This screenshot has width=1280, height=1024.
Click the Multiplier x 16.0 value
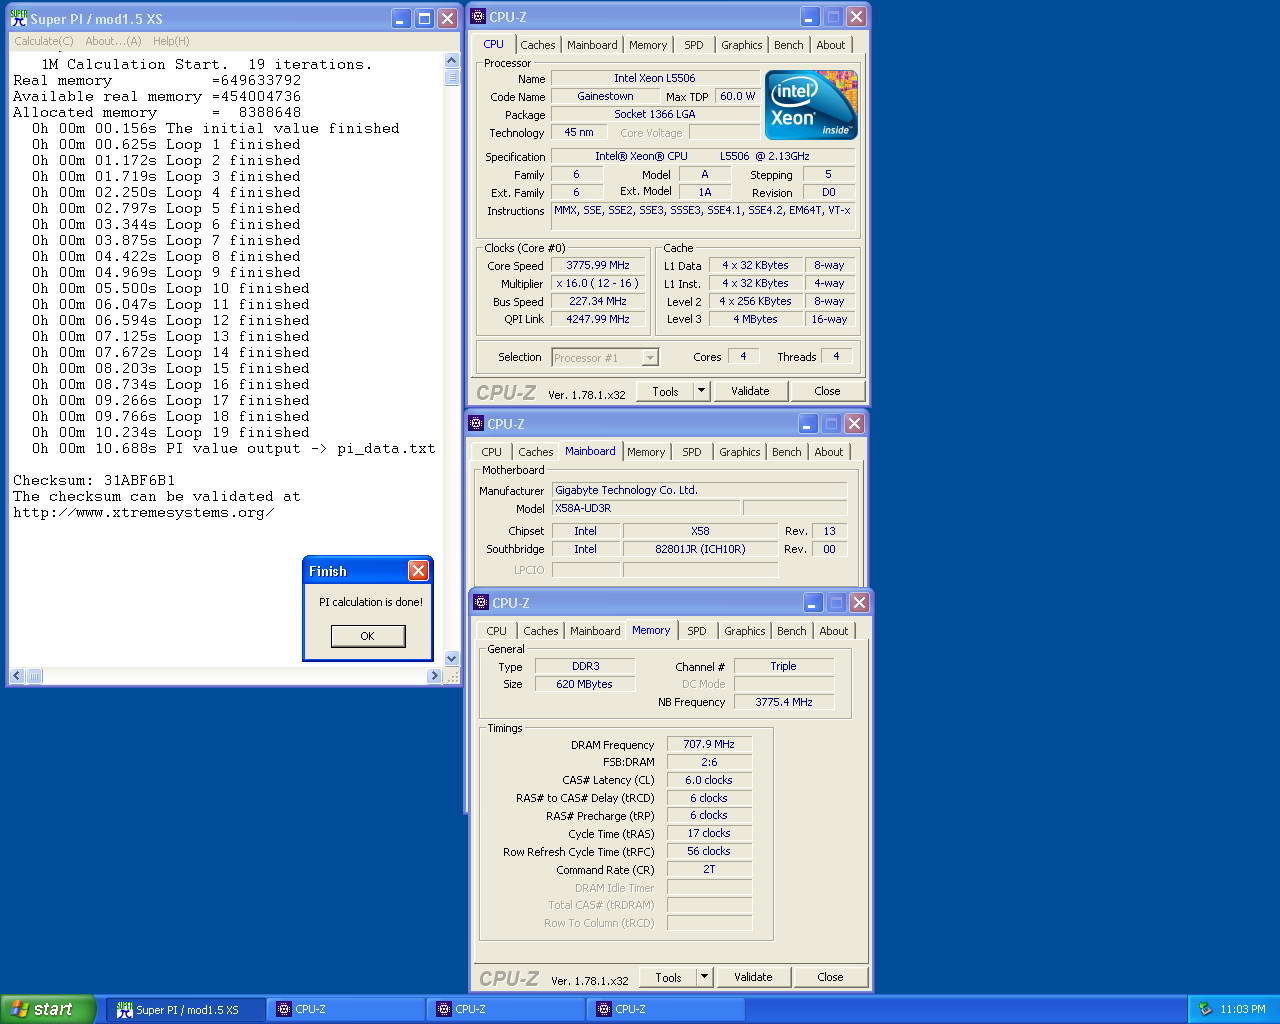tap(598, 284)
